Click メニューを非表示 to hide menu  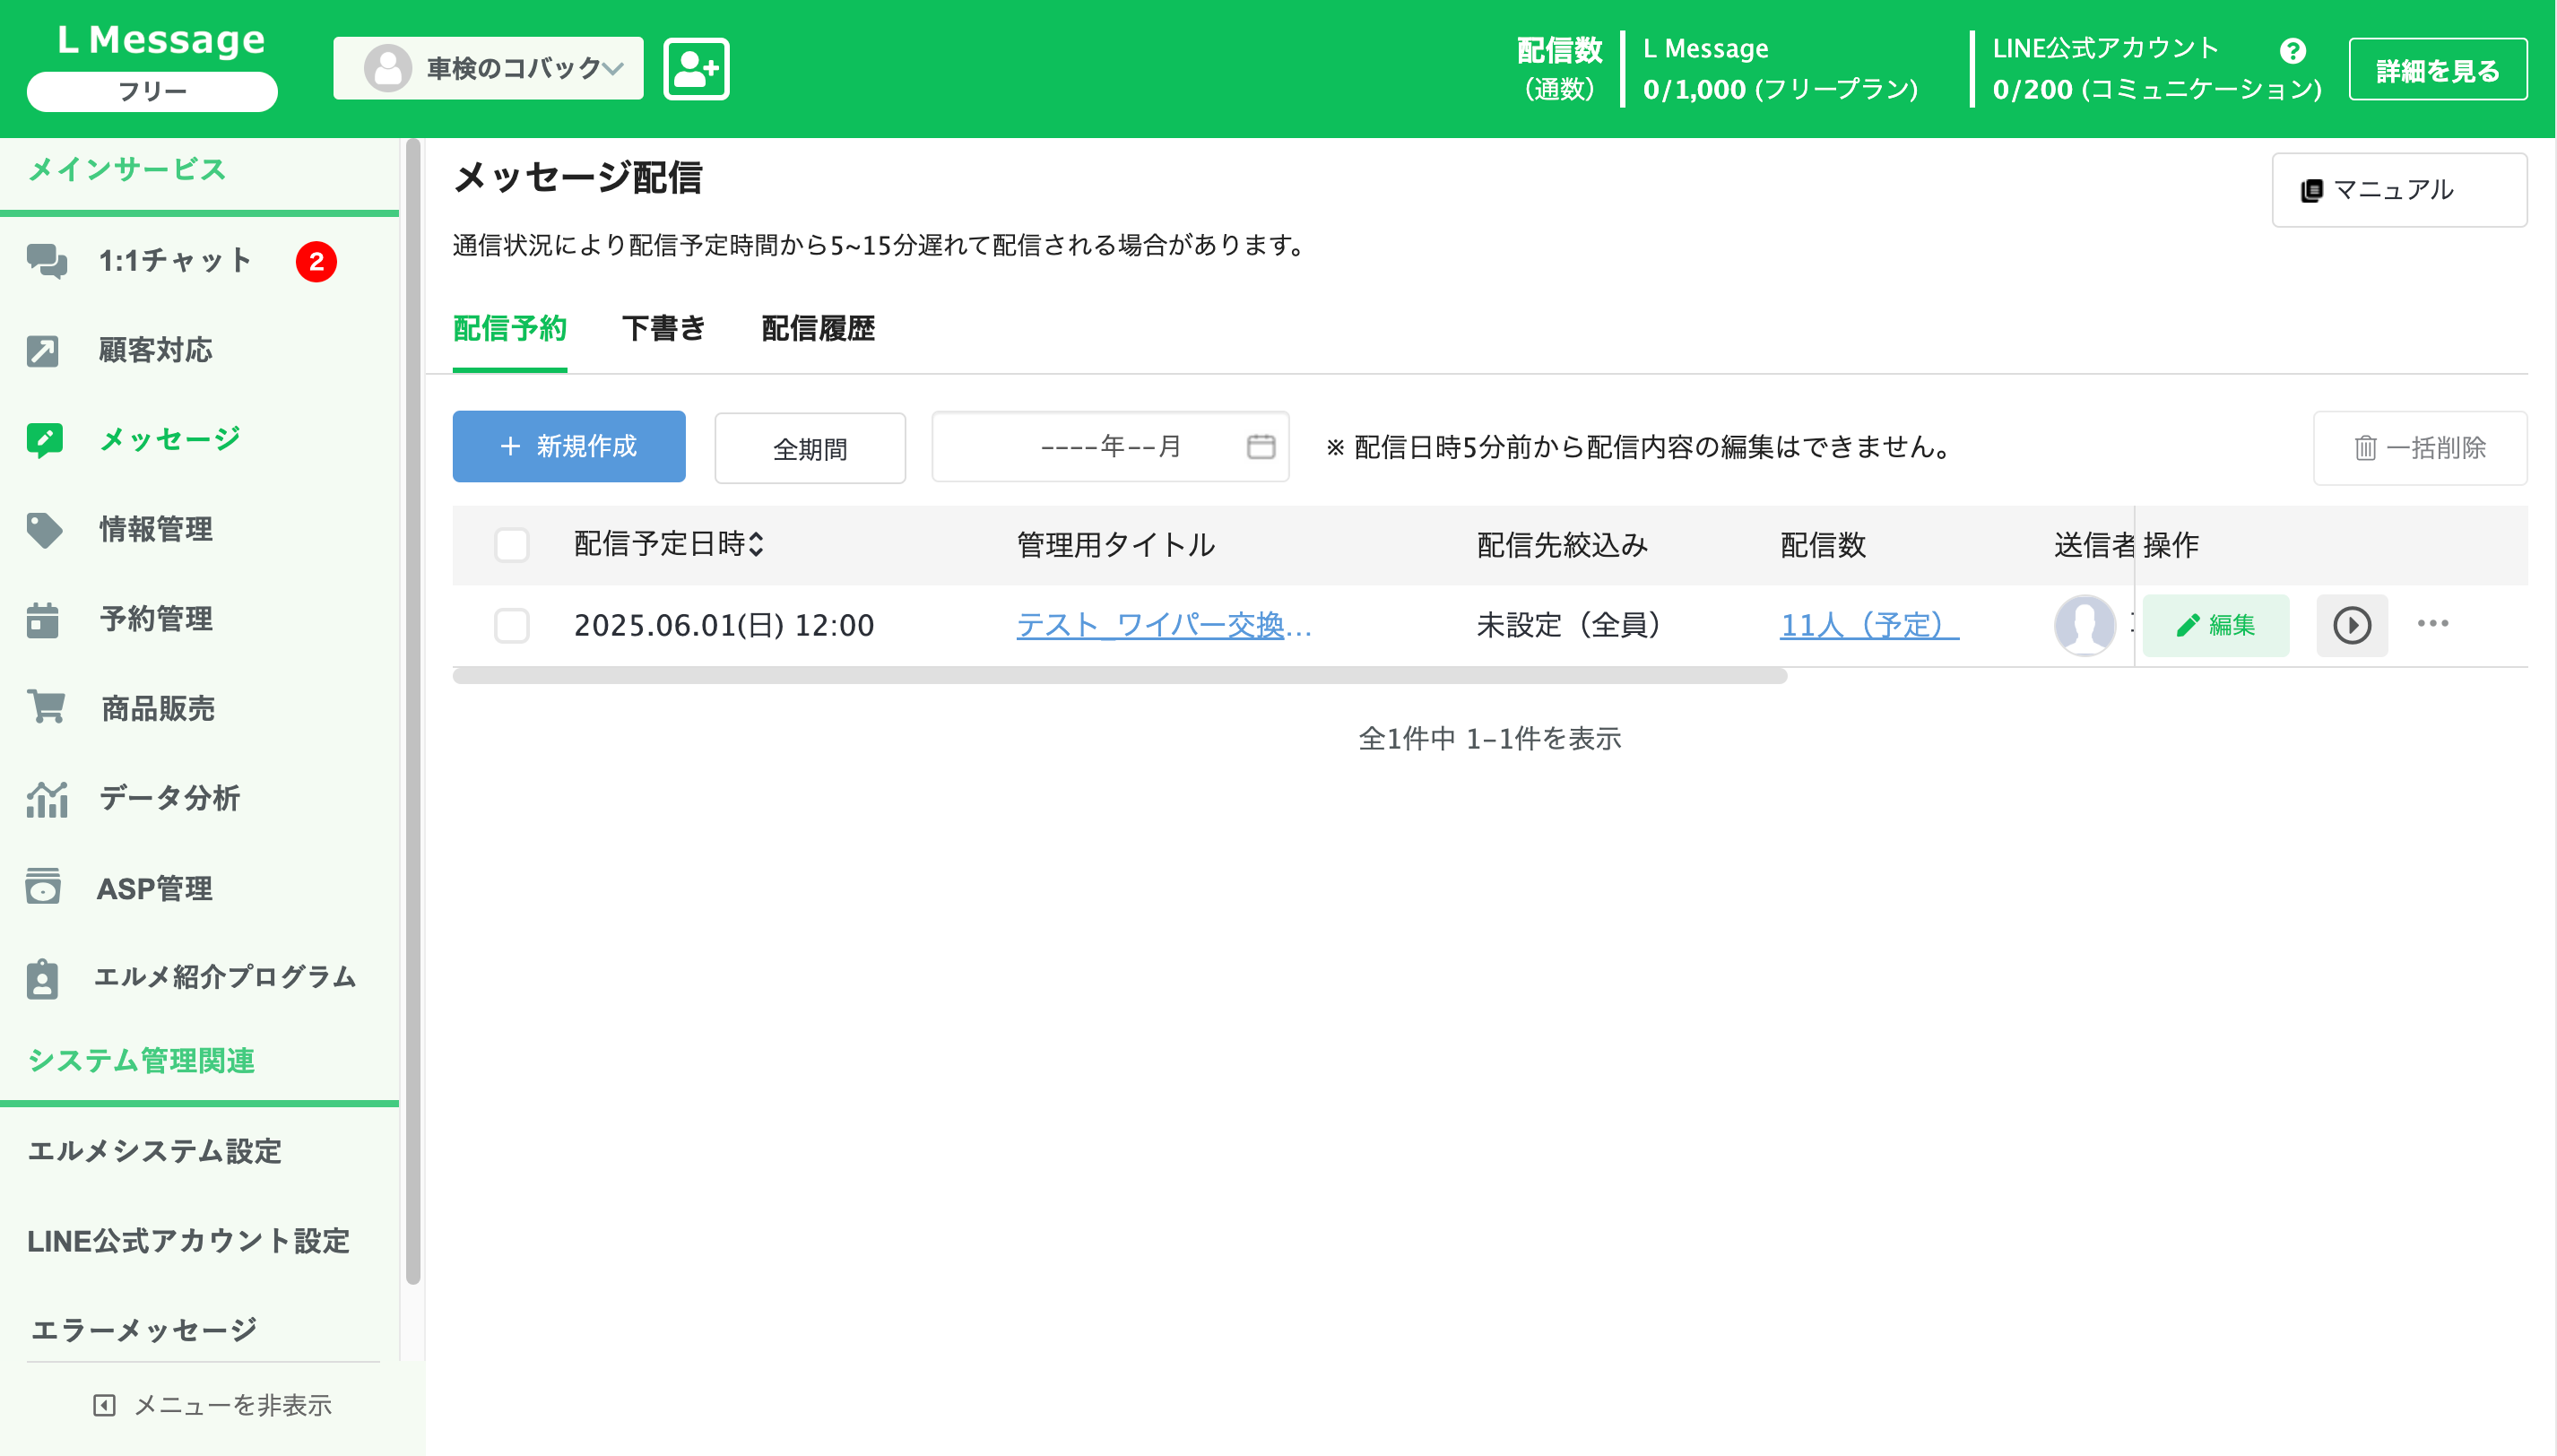coord(212,1405)
